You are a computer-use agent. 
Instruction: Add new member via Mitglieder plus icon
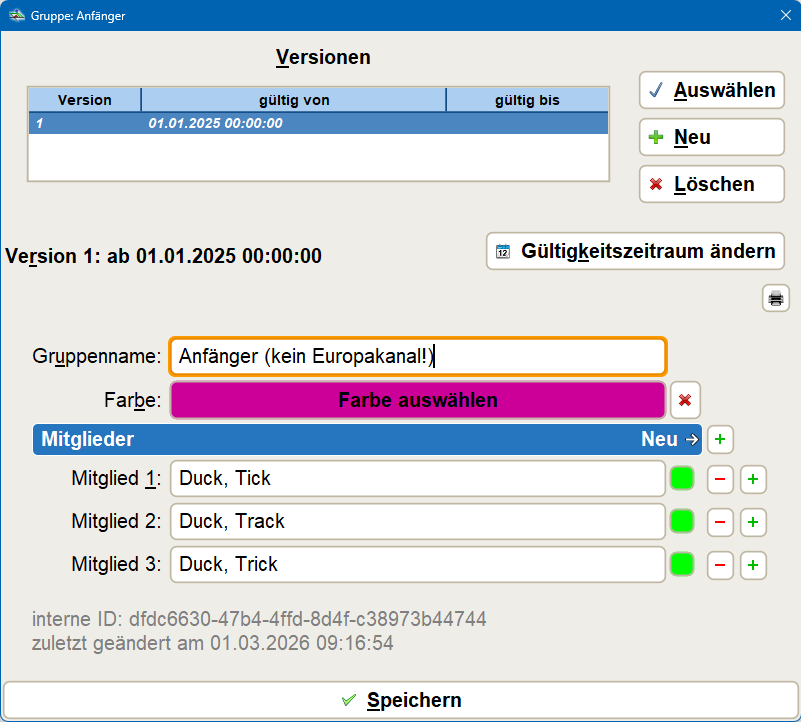click(720, 439)
